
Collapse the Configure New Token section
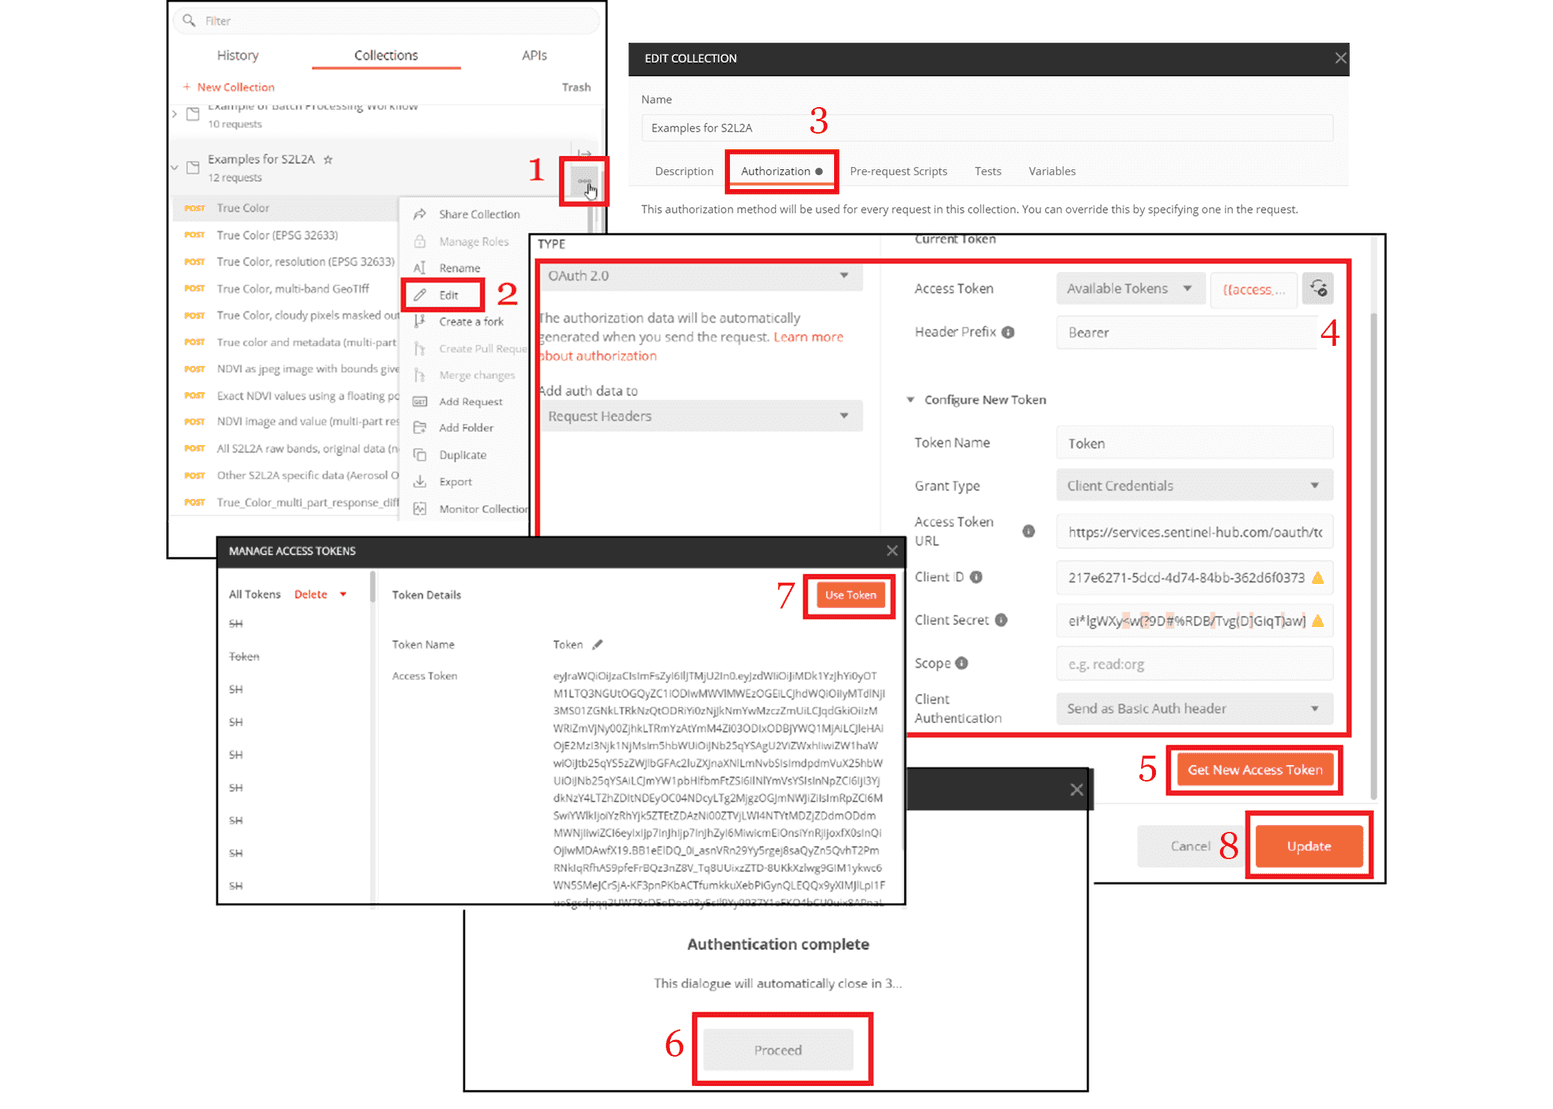[910, 400]
